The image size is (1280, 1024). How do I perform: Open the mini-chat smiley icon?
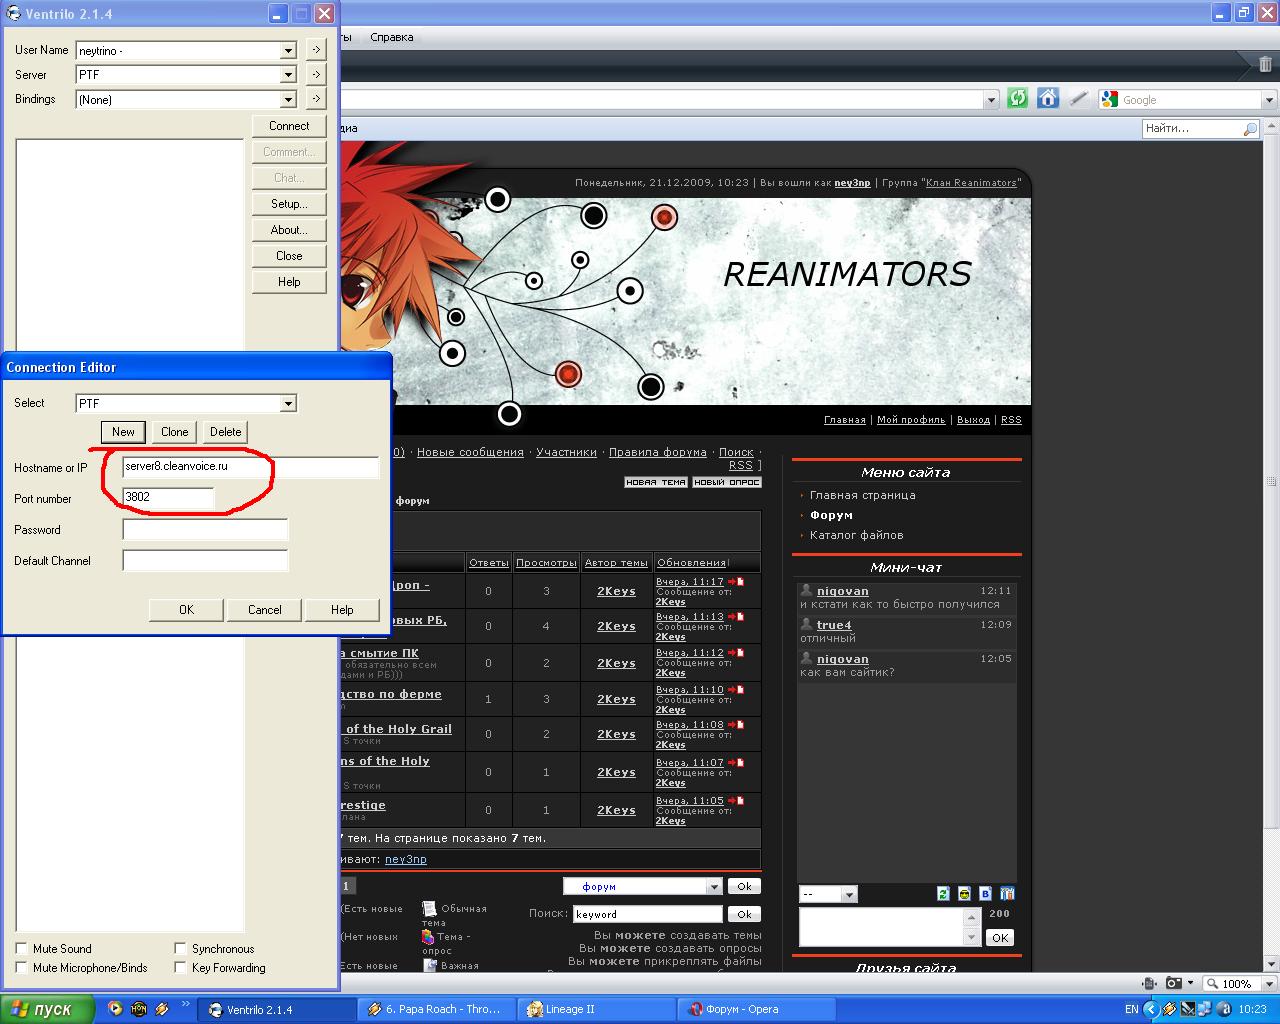click(964, 893)
